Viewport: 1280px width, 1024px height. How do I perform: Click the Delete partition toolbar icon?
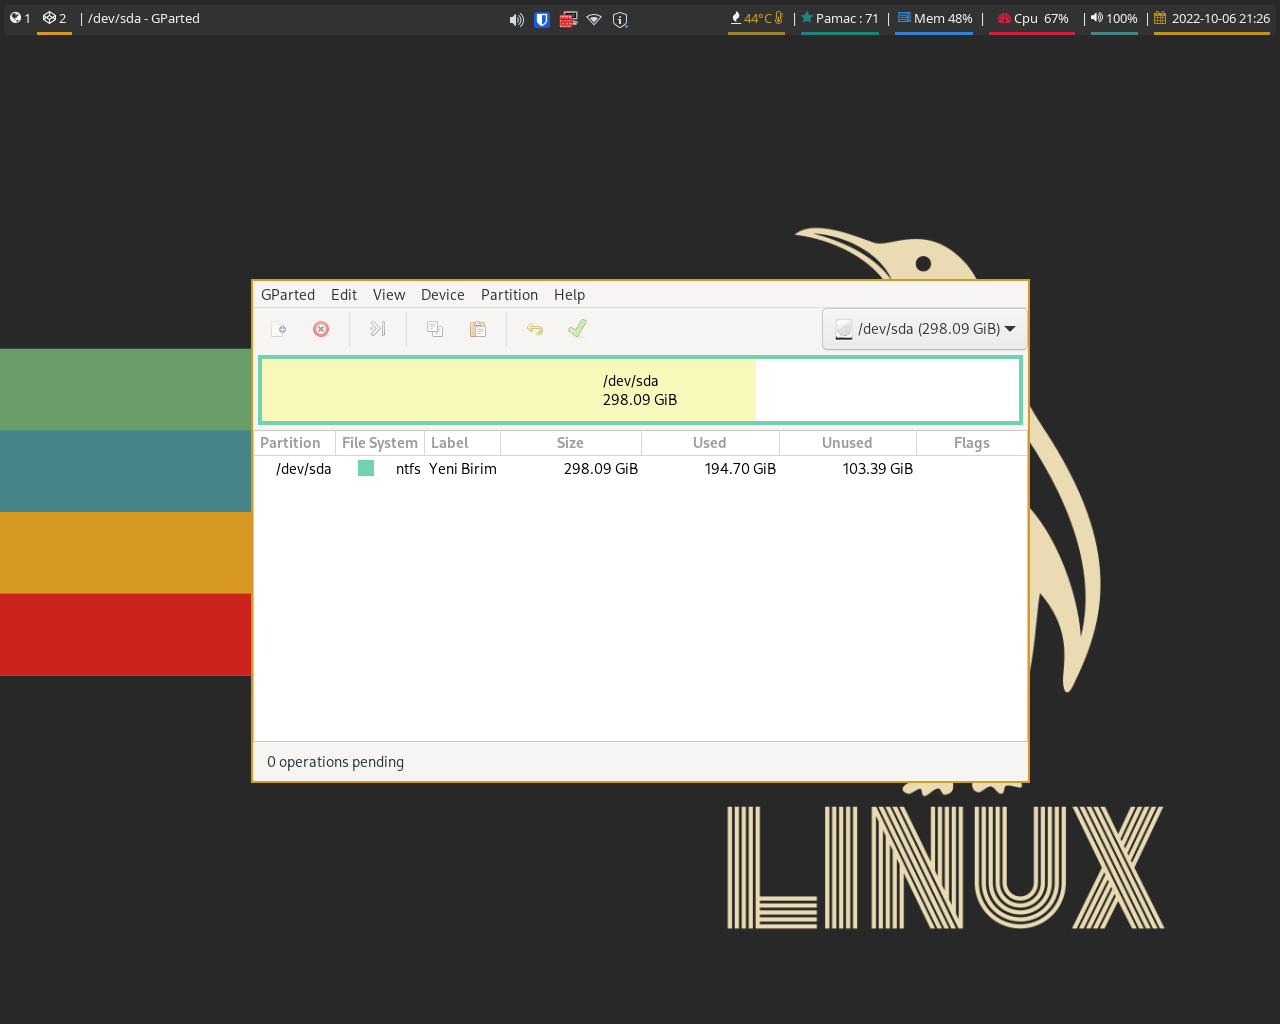(321, 329)
